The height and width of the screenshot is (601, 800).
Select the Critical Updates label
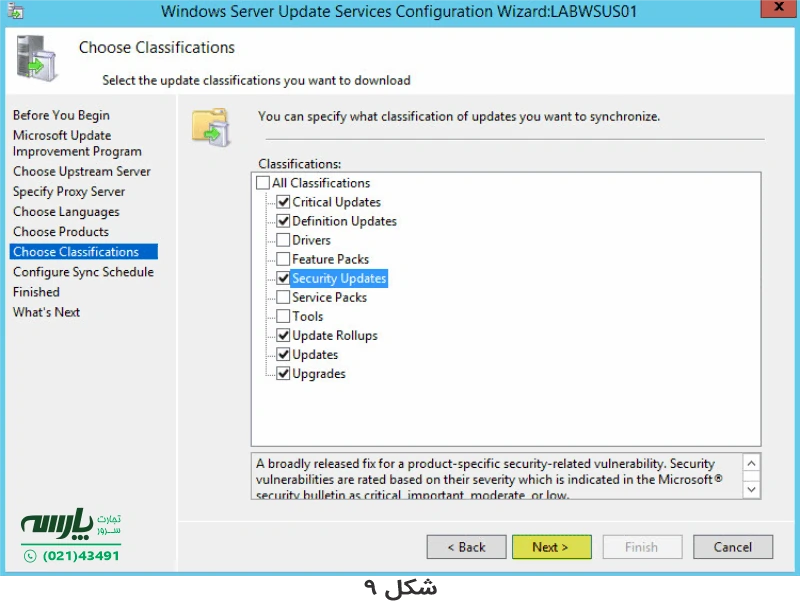[x=337, y=202]
